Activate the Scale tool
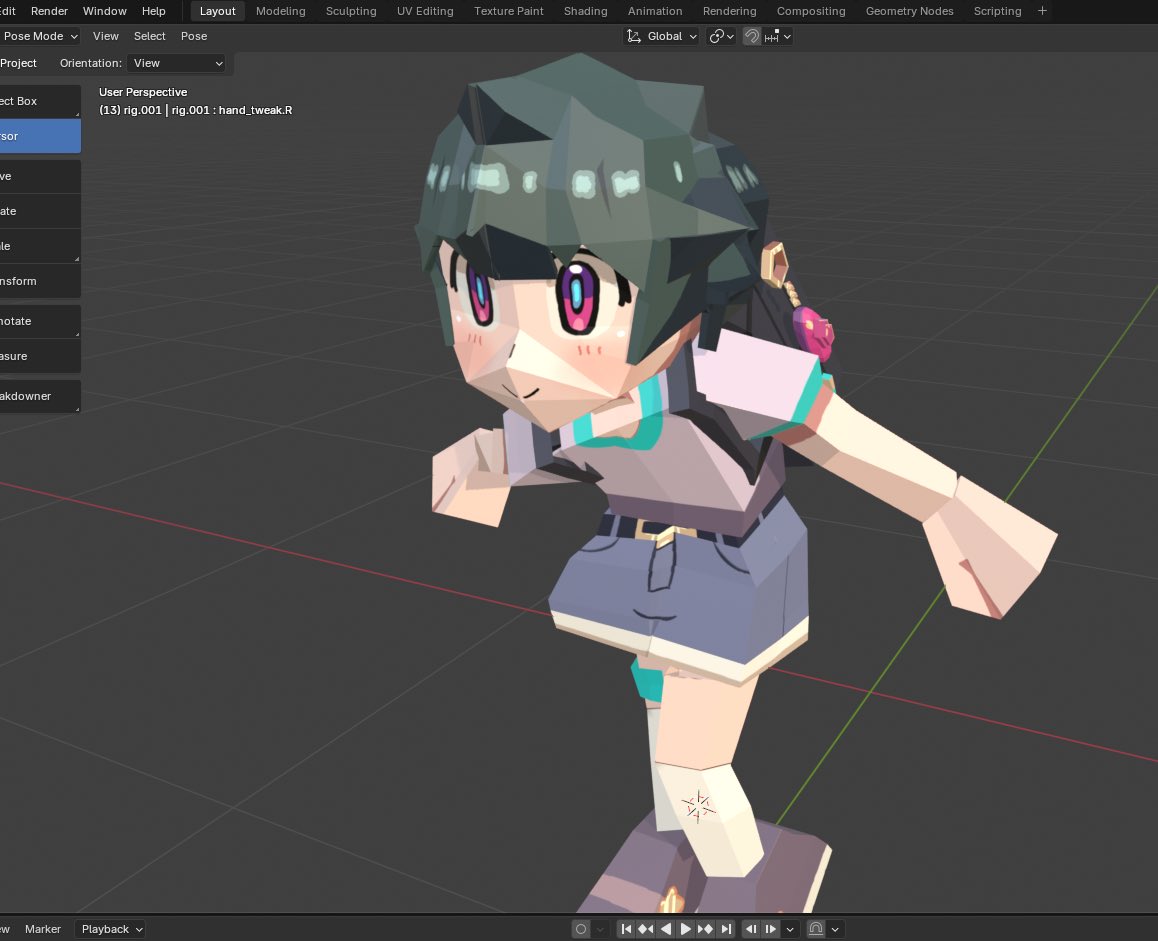1158x941 pixels. [40, 246]
